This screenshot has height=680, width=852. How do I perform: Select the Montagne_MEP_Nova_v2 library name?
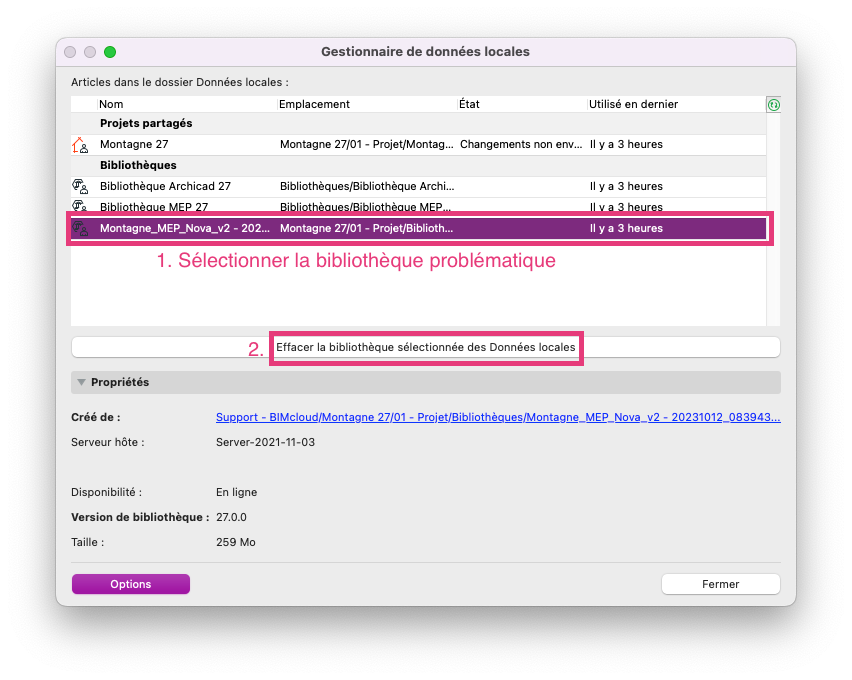tap(185, 228)
